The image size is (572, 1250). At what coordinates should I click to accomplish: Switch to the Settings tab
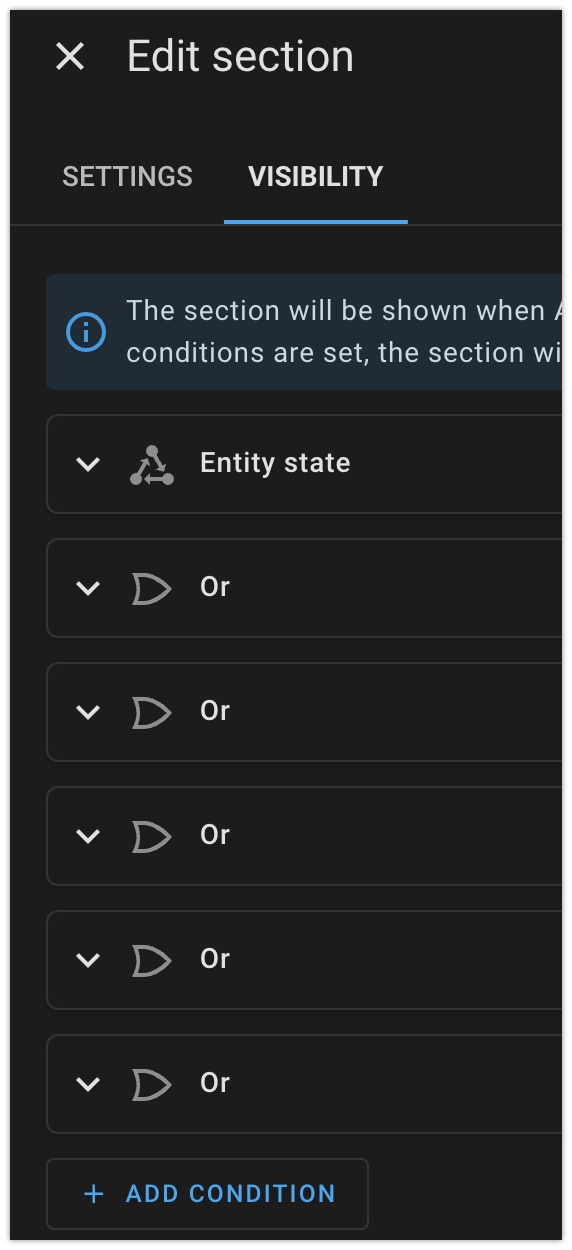tap(127, 177)
